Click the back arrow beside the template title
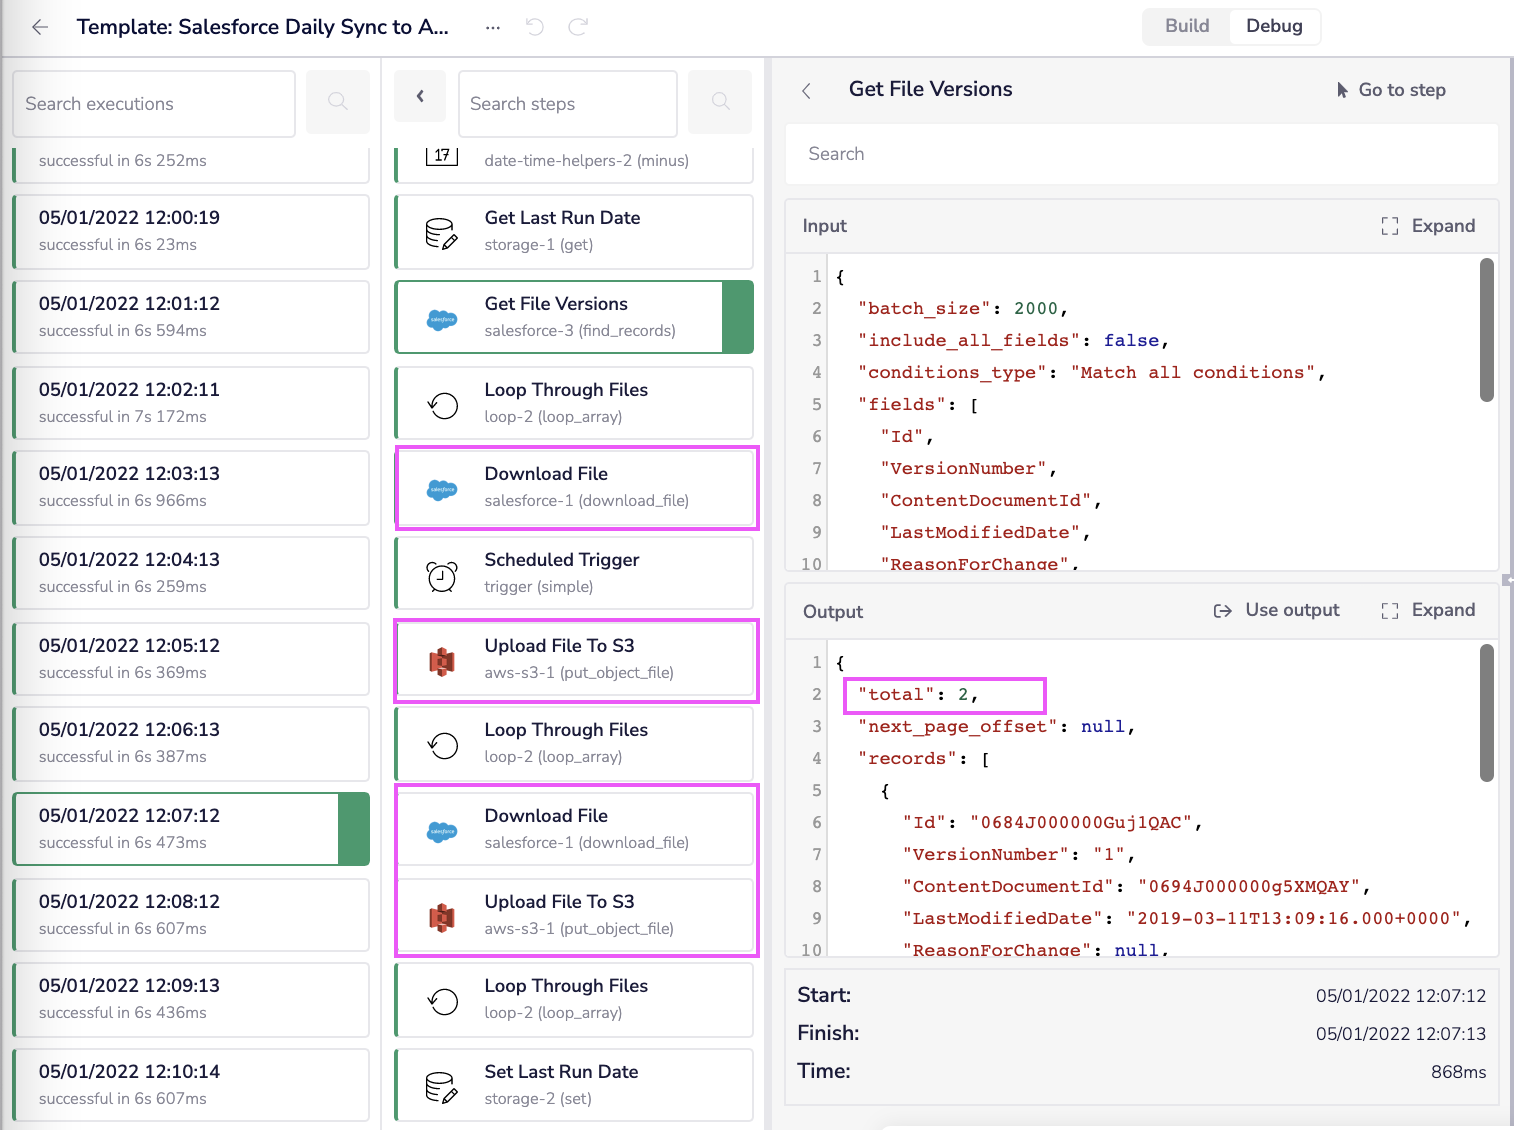 coord(40,27)
